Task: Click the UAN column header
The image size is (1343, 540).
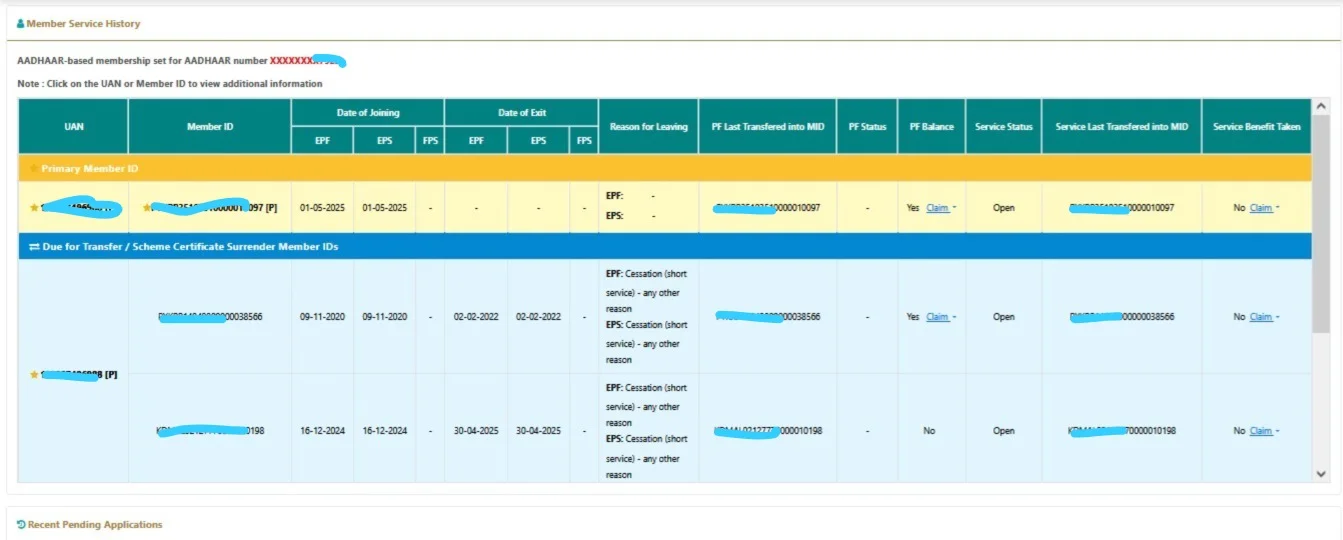Action: 73,127
